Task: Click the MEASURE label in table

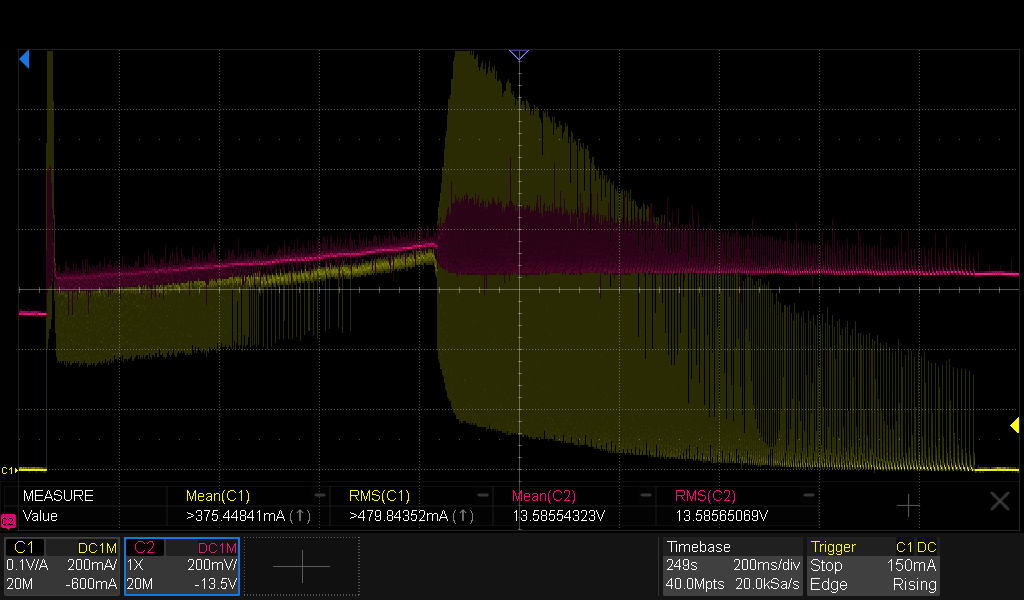Action: point(58,496)
